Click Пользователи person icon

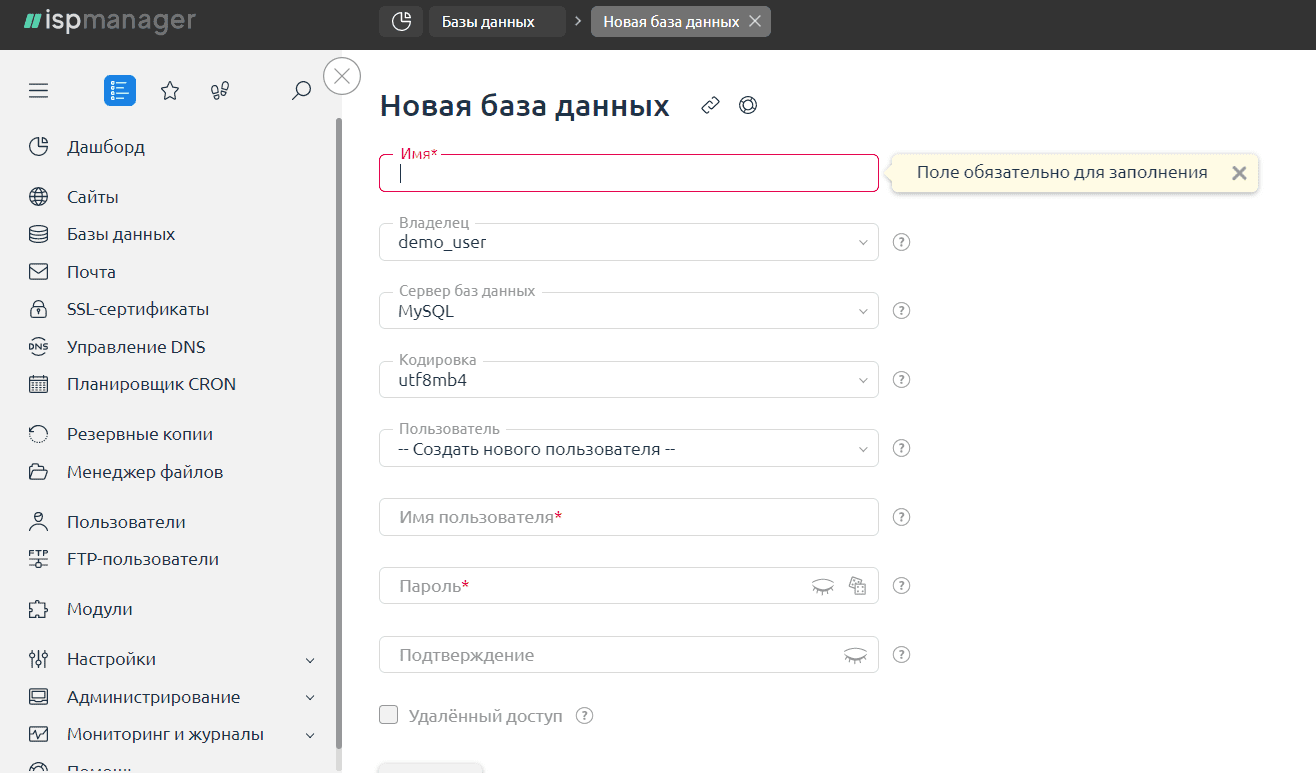[38, 522]
